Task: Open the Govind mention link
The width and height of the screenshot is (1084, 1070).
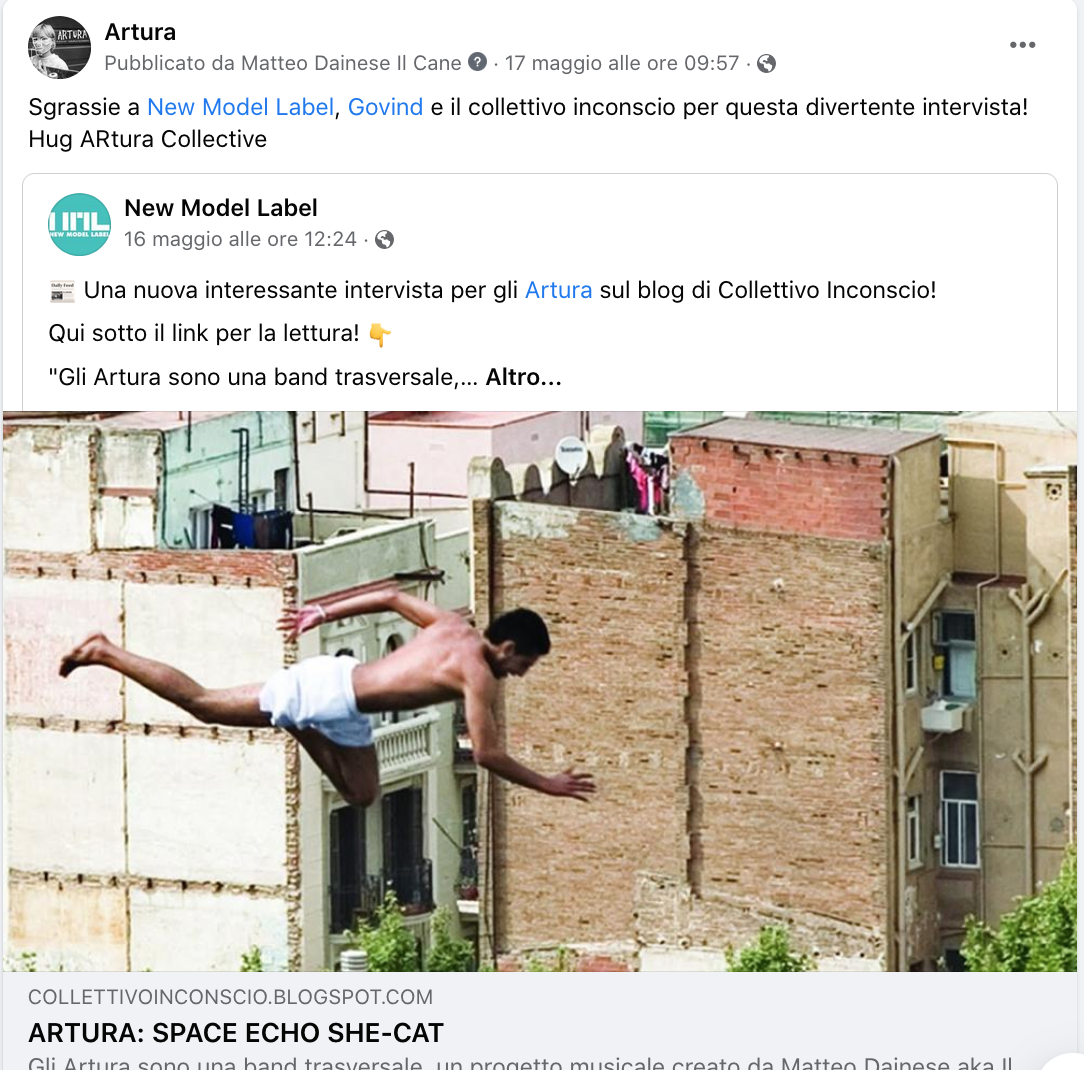Action: (x=385, y=107)
